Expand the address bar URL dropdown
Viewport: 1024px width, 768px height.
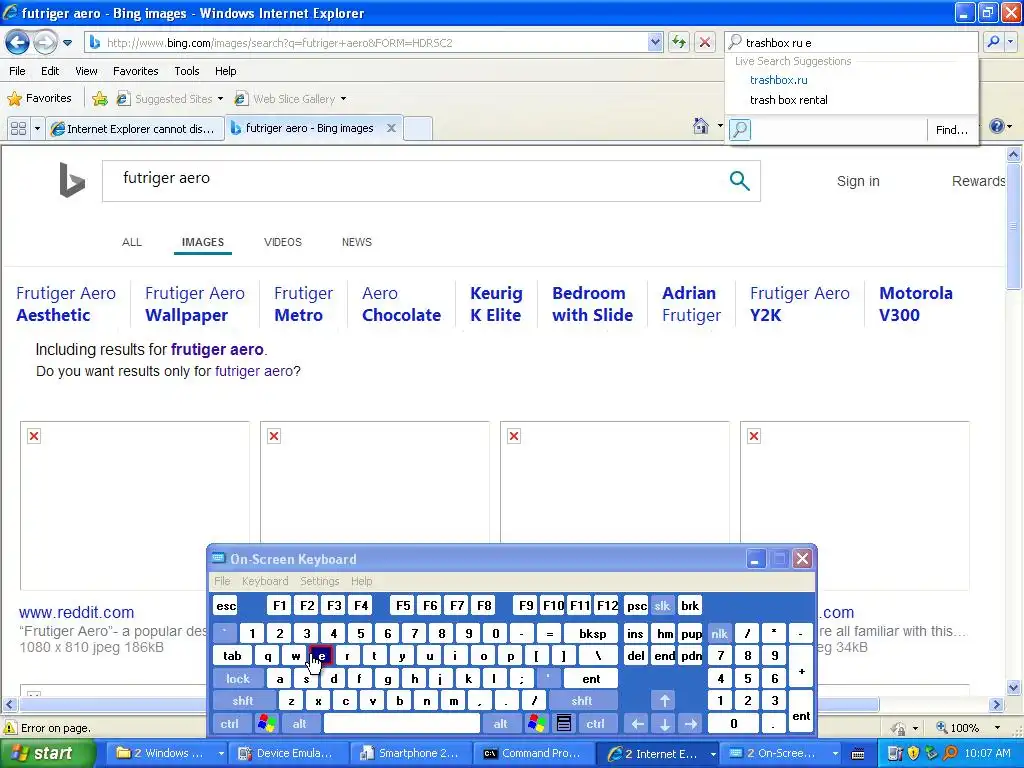(655, 42)
